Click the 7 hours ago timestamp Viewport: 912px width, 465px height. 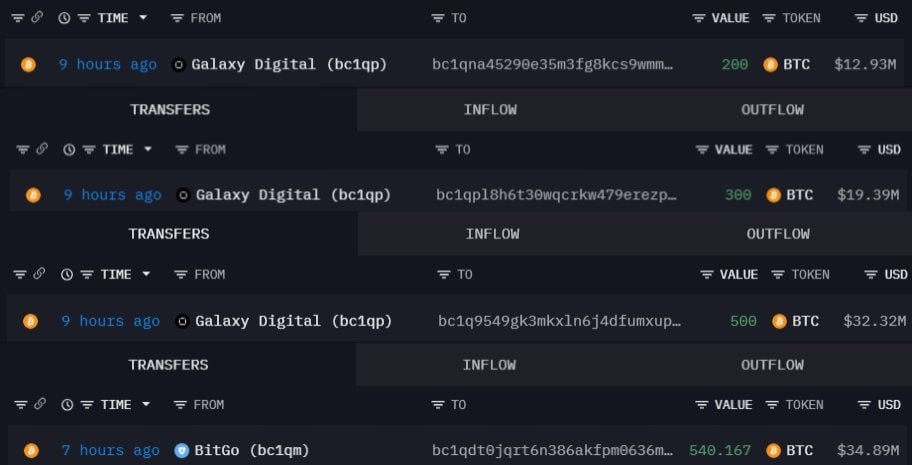pos(111,450)
